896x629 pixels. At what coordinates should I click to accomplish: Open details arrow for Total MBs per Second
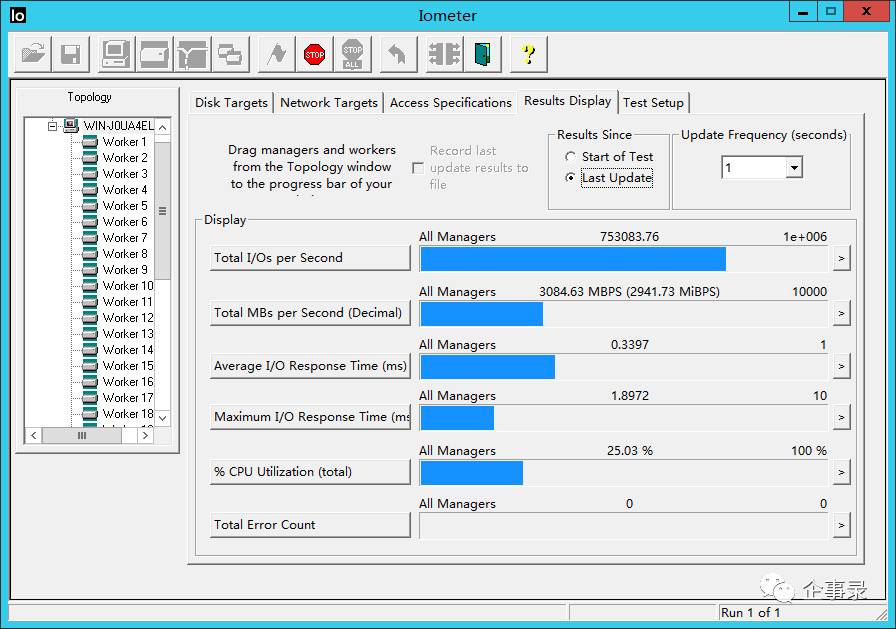pyautogui.click(x=841, y=313)
